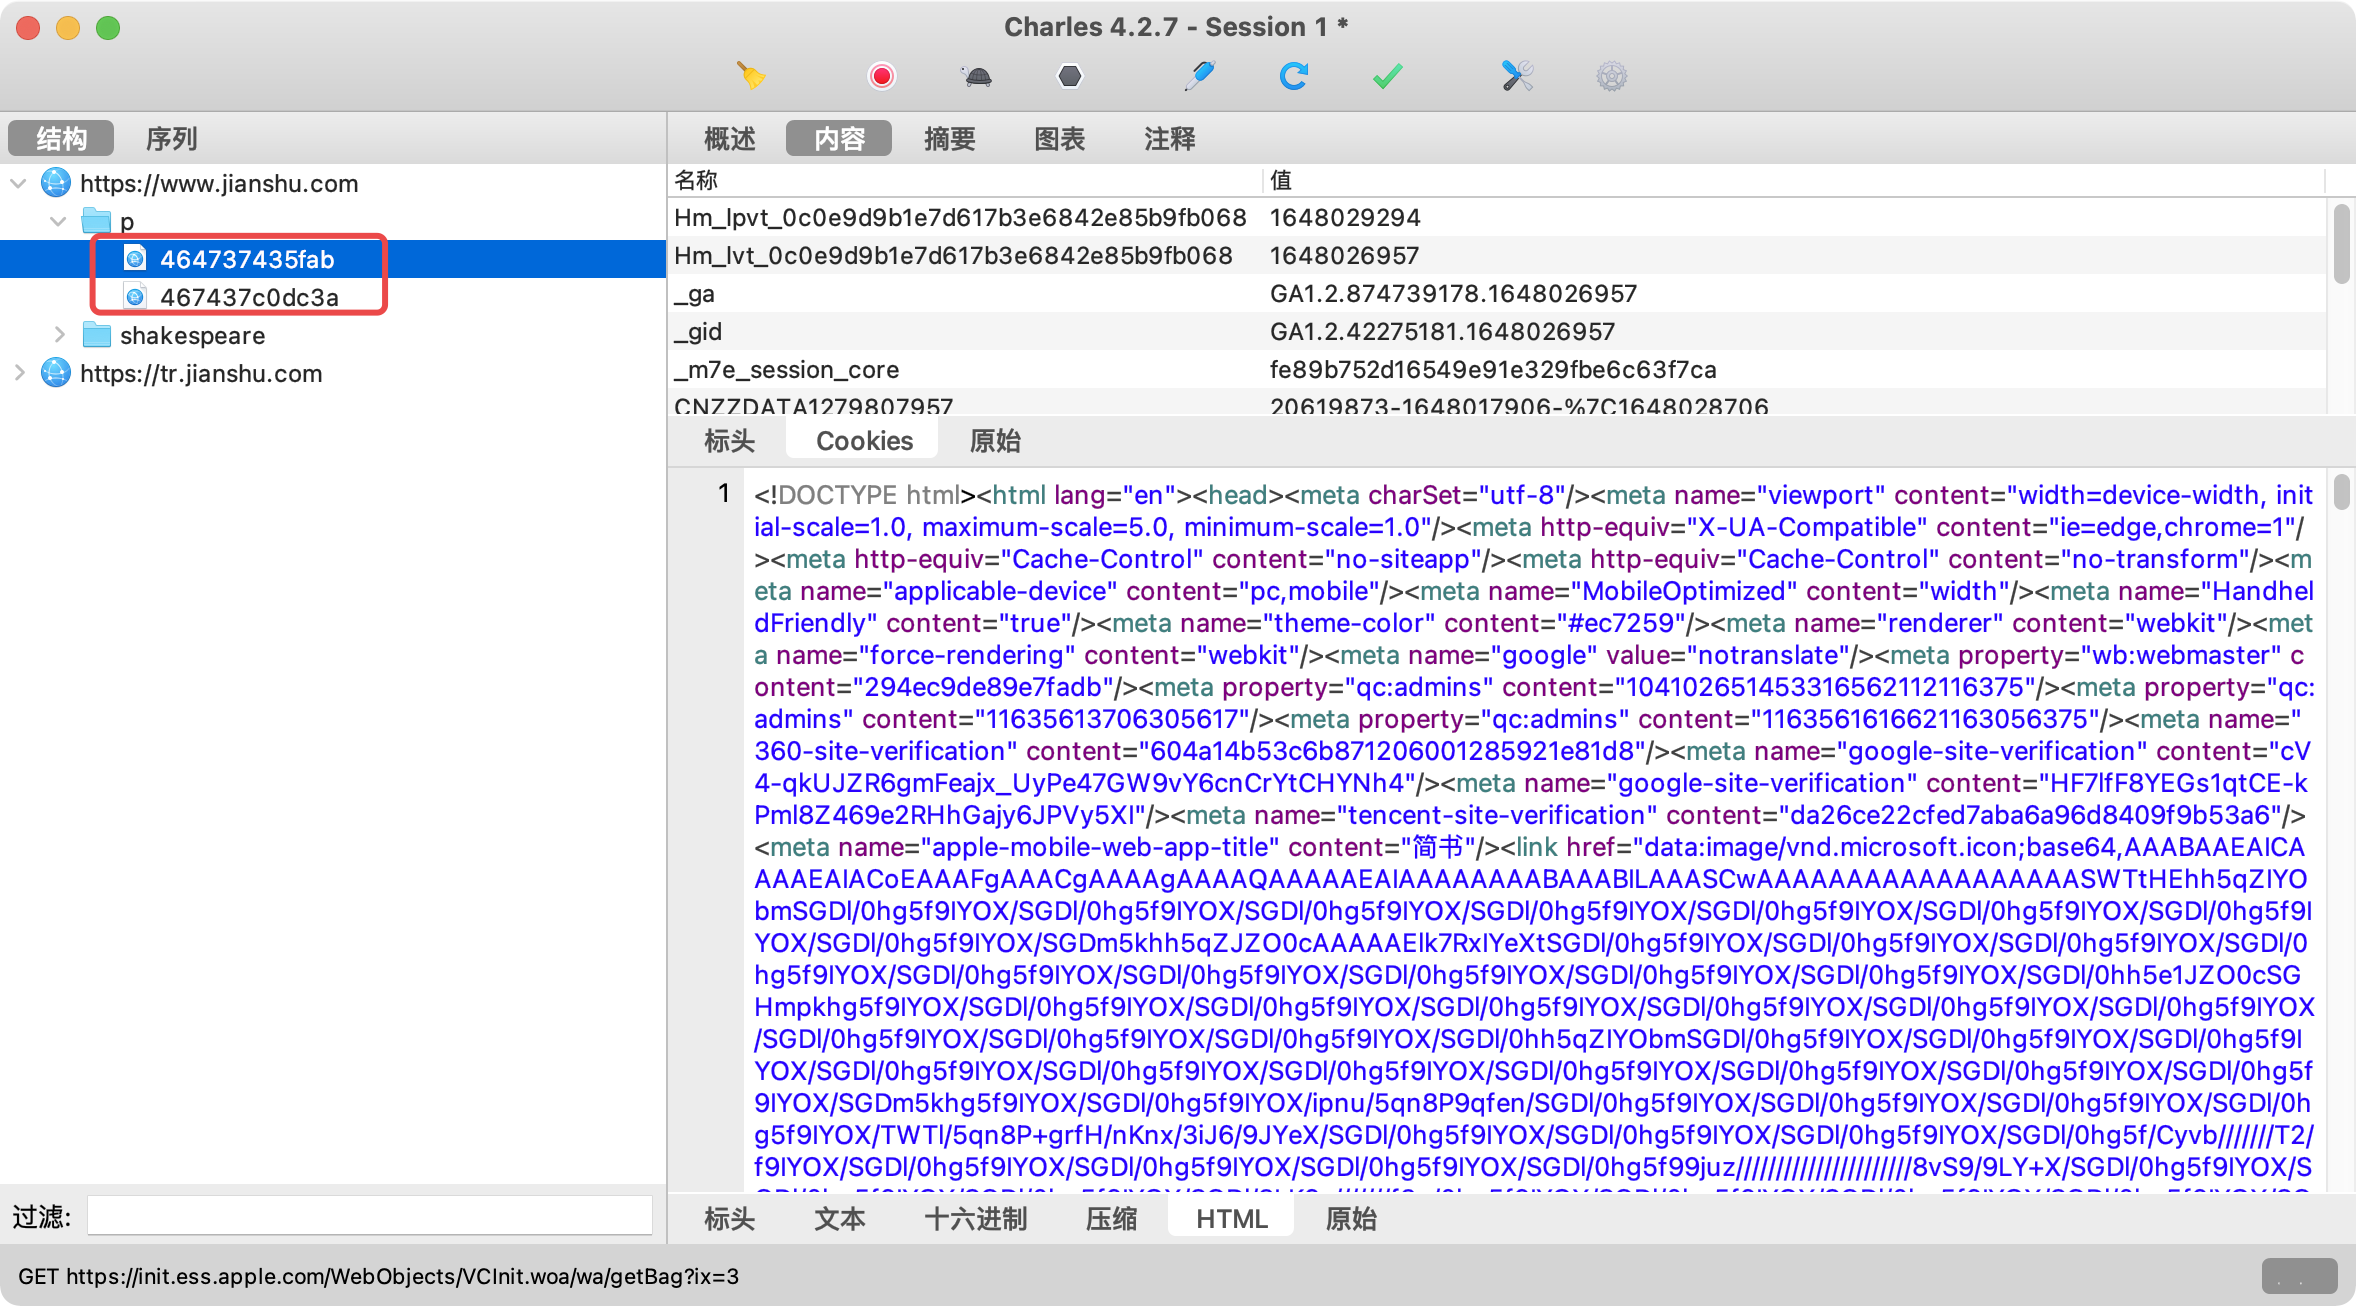The width and height of the screenshot is (2356, 1306).
Task: Switch response view to 压缩
Action: [1111, 1219]
